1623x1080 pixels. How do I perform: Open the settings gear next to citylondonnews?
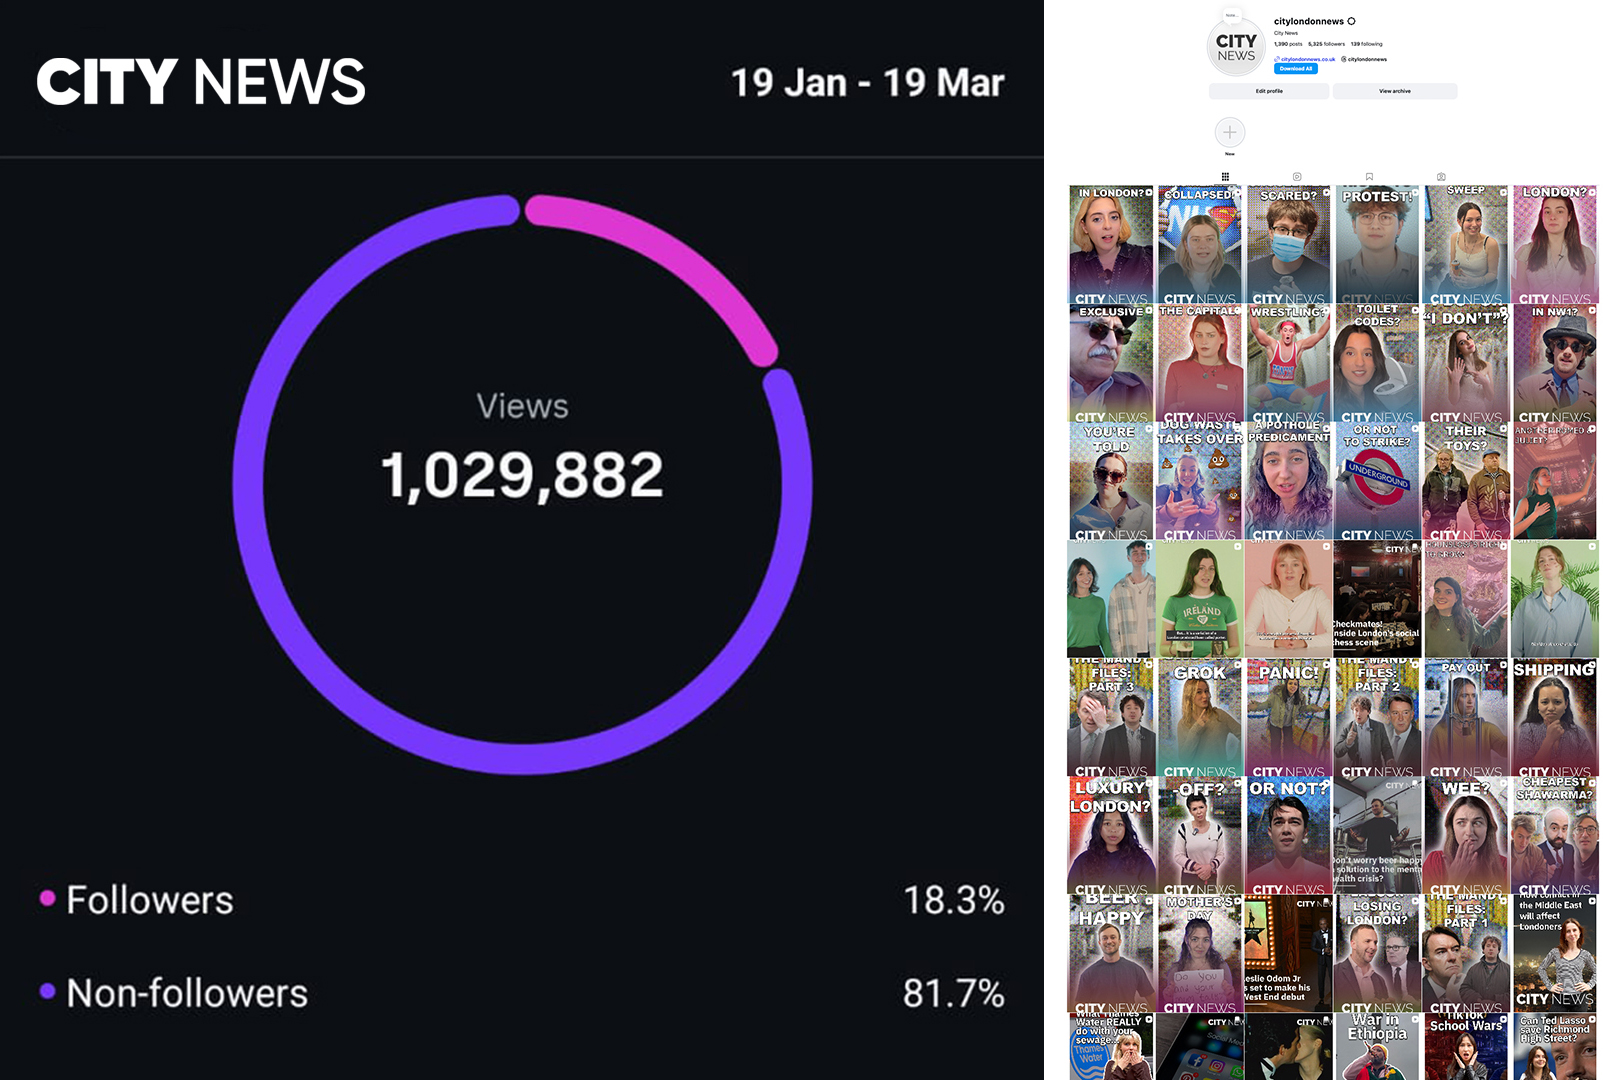click(1352, 21)
